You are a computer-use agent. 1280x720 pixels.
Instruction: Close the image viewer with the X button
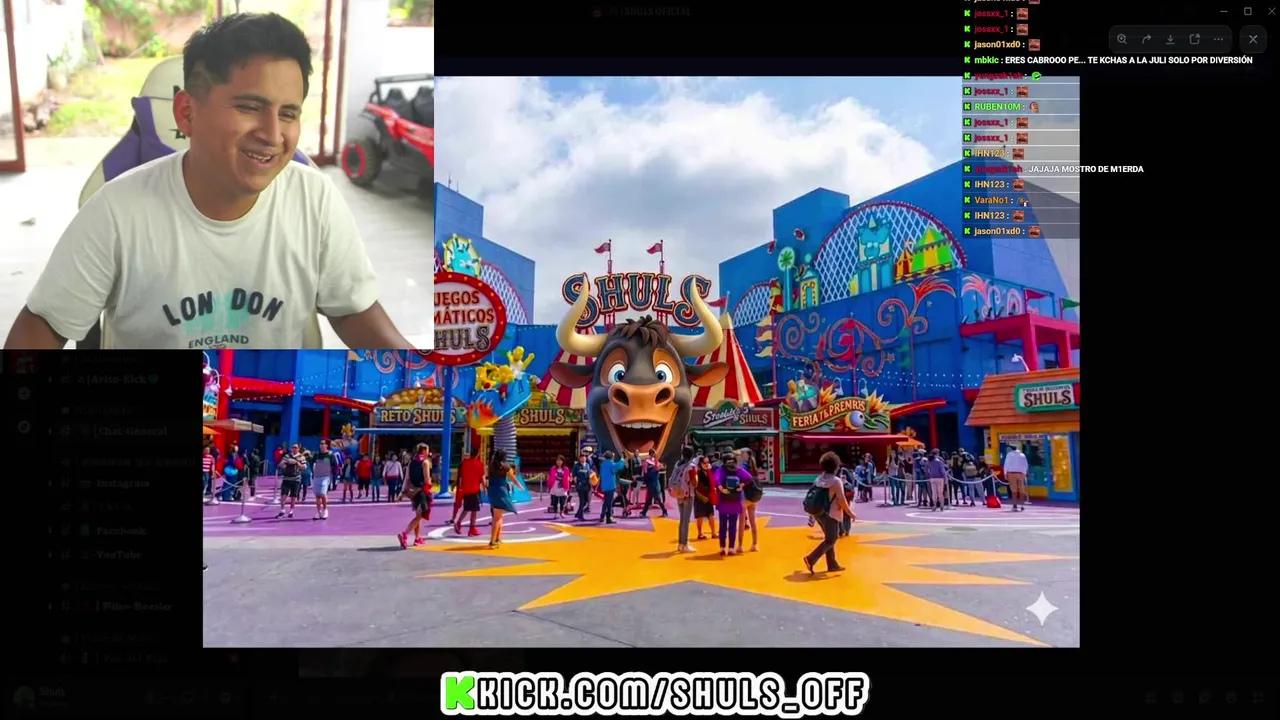tap(1253, 39)
